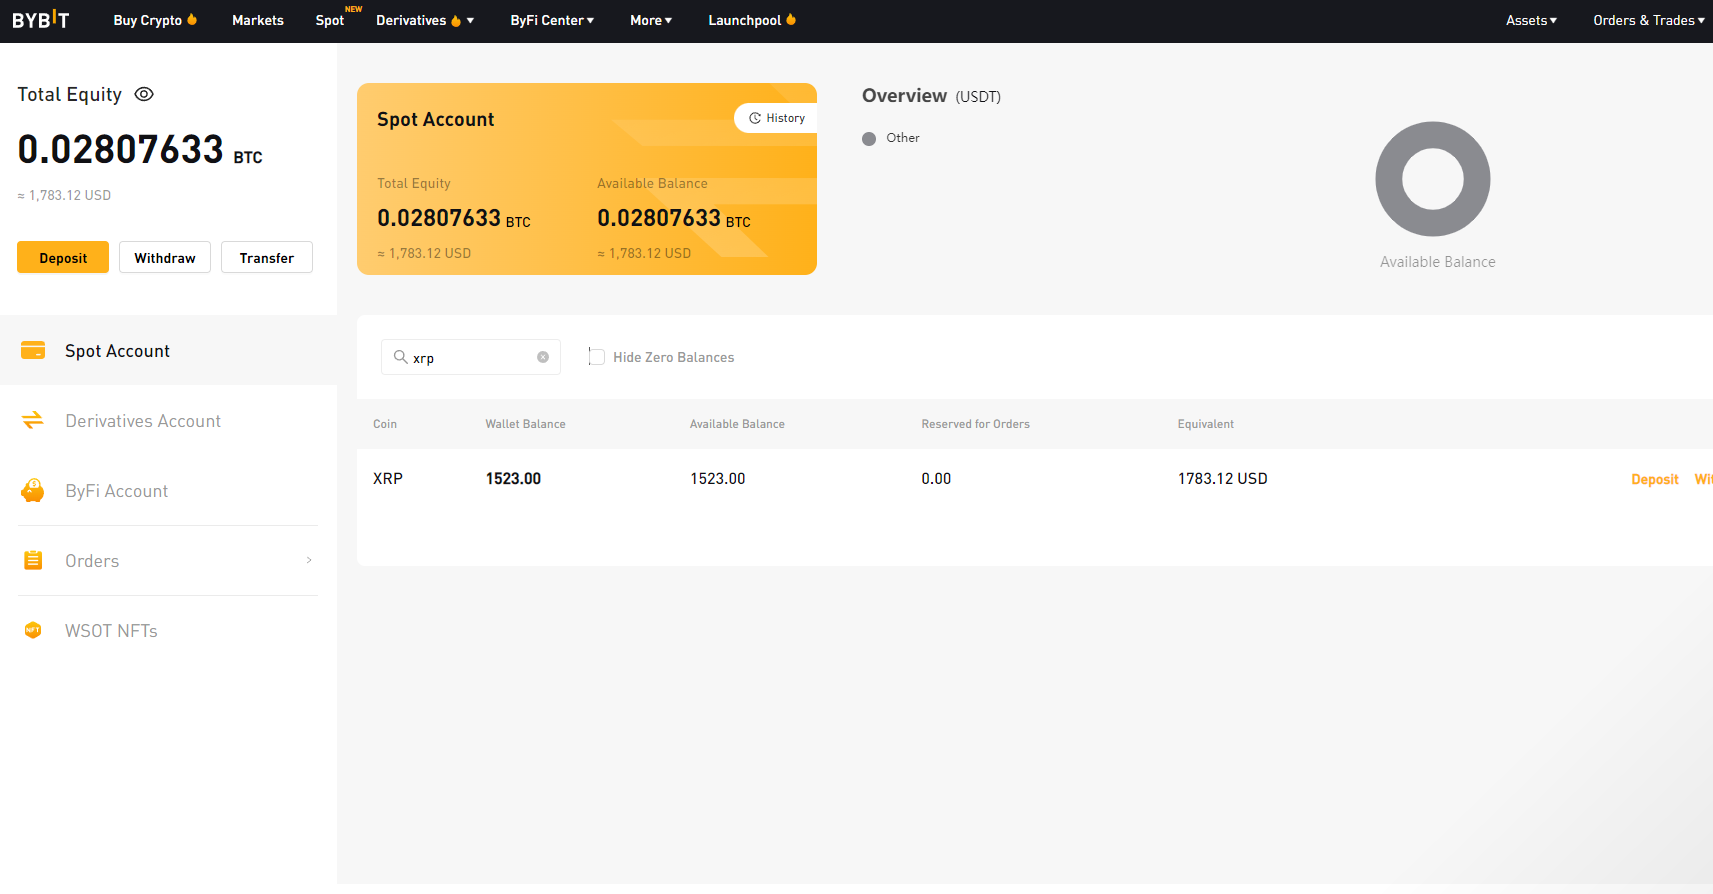The width and height of the screenshot is (1713, 894).
Task: Click the Bybit logo
Action: [41, 19]
